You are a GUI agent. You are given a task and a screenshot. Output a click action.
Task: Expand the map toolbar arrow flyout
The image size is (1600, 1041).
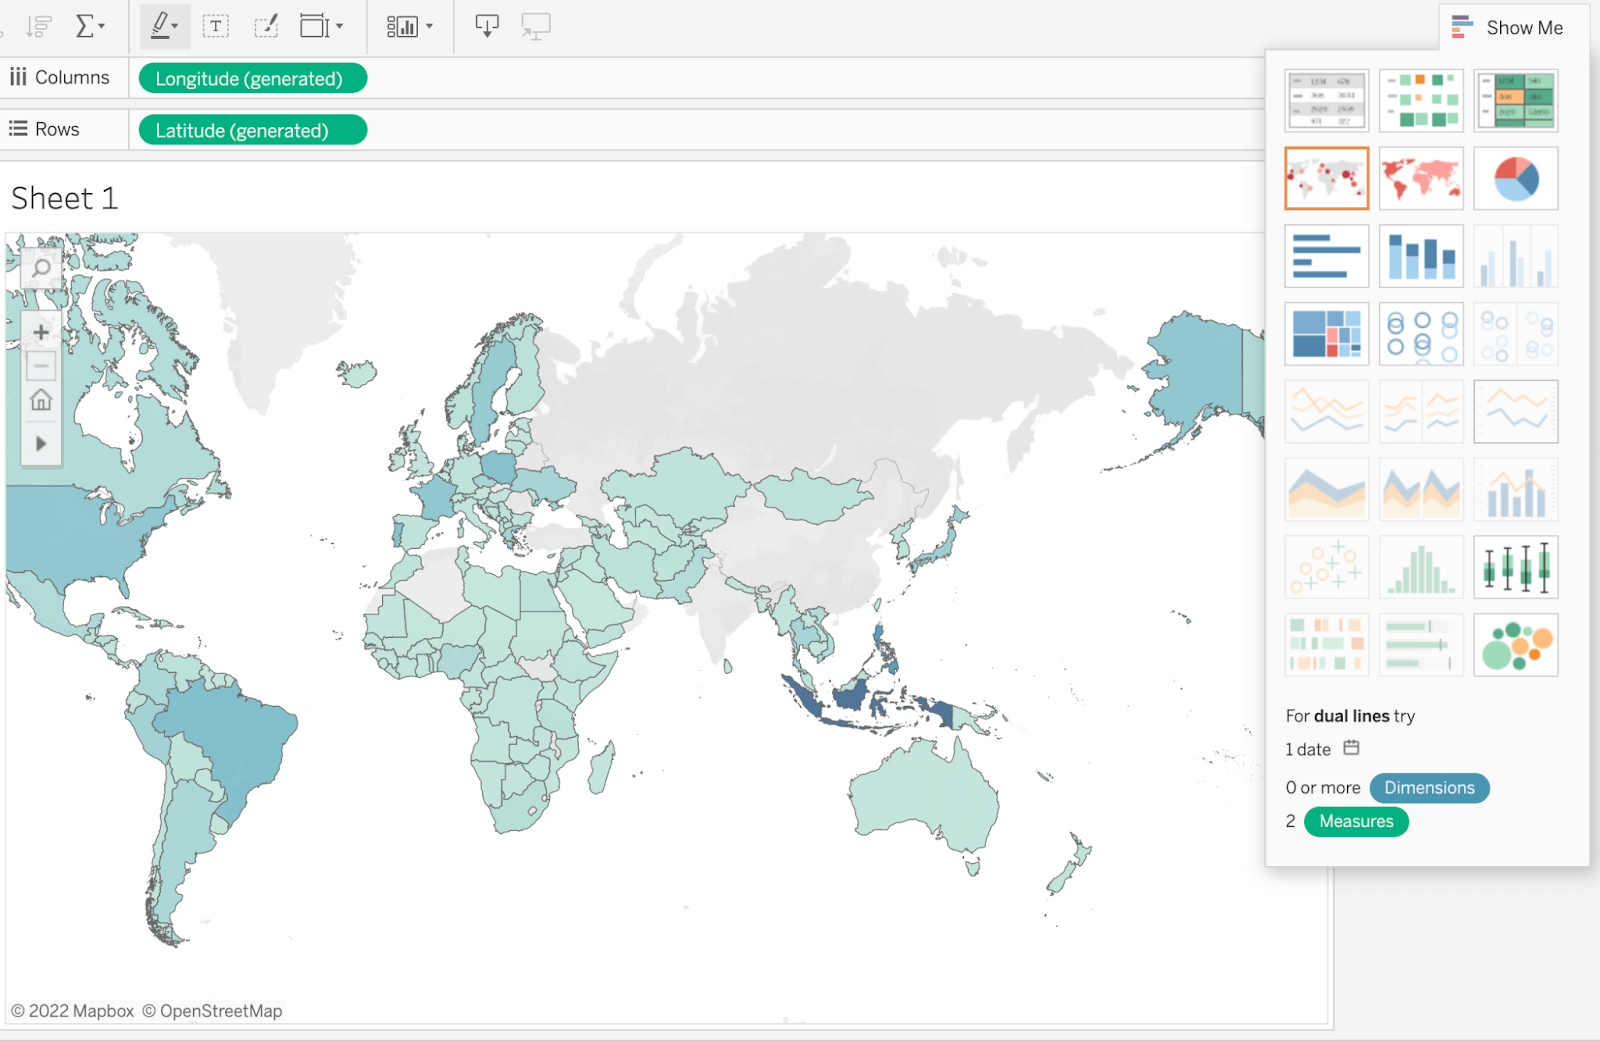coord(41,443)
